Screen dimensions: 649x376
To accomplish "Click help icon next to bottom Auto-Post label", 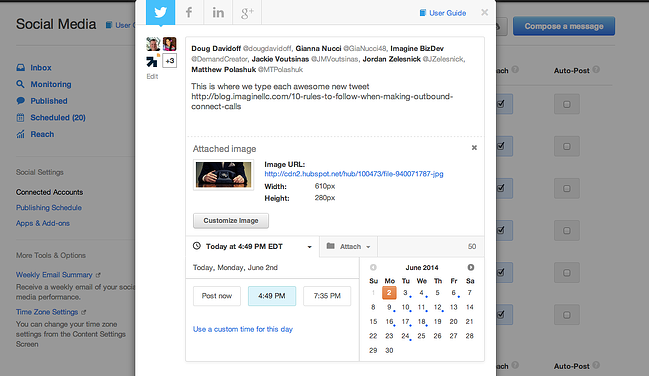I will 596,365.
